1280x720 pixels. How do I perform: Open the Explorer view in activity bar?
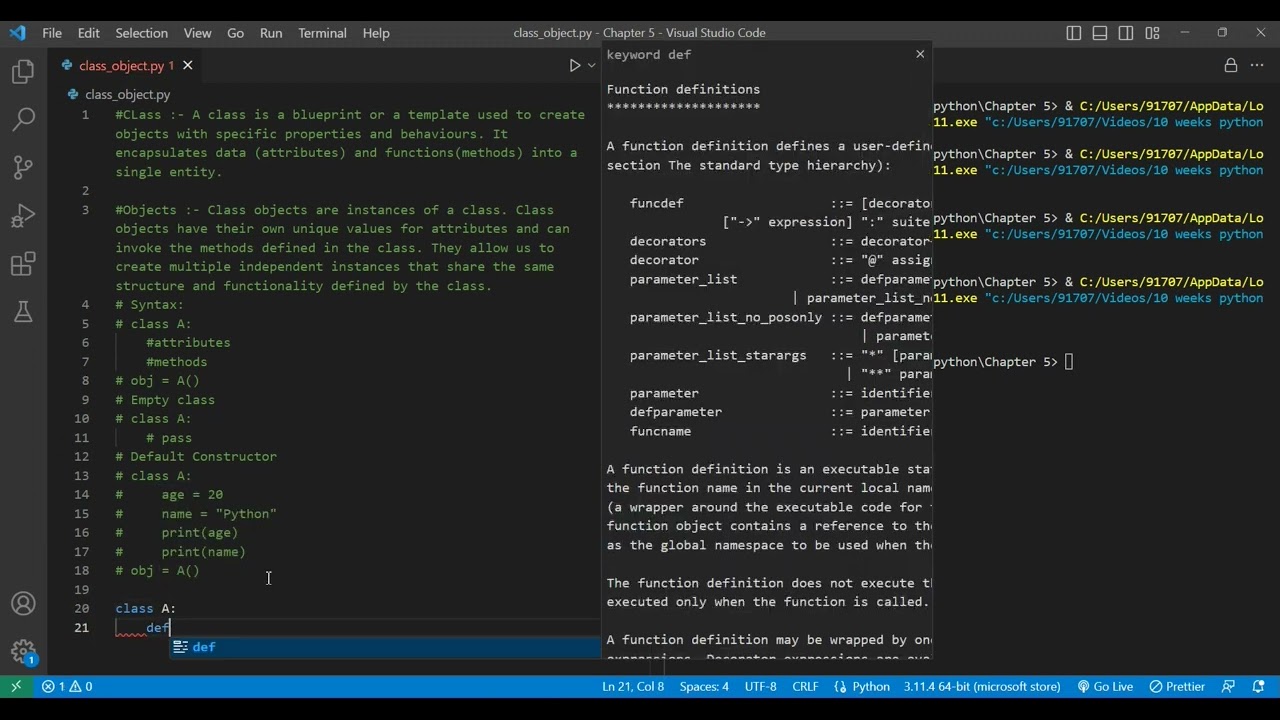click(x=23, y=72)
